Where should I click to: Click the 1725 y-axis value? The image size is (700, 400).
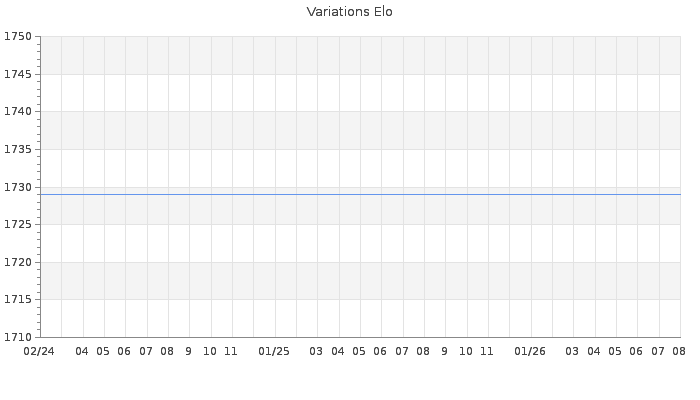click(x=18, y=224)
